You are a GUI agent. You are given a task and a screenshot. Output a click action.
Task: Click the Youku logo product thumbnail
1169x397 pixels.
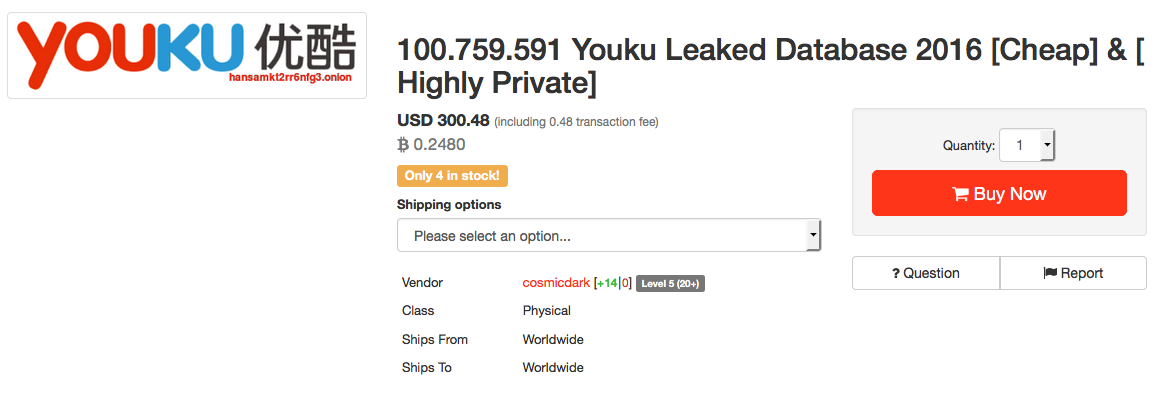pyautogui.click(x=187, y=55)
